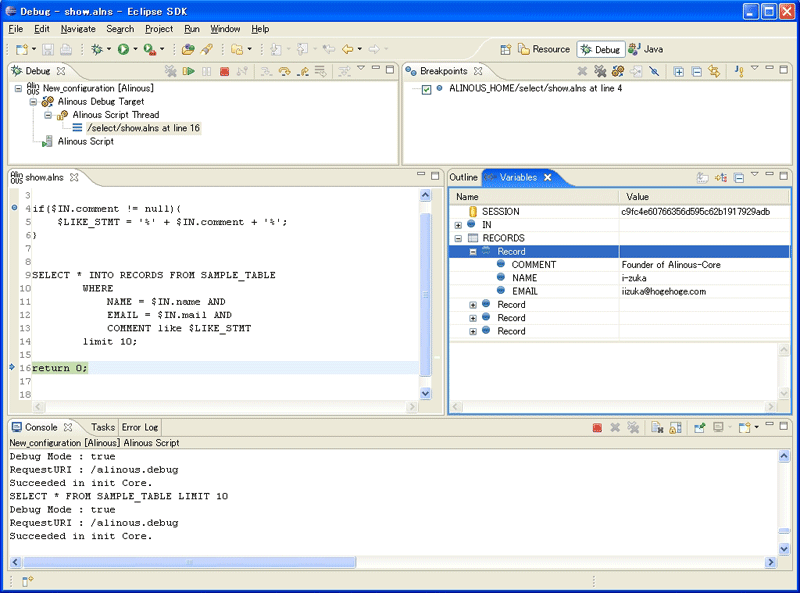Open the Run dropdown arrow in main toolbar
Viewport: 800px width, 593px height.
[135, 49]
